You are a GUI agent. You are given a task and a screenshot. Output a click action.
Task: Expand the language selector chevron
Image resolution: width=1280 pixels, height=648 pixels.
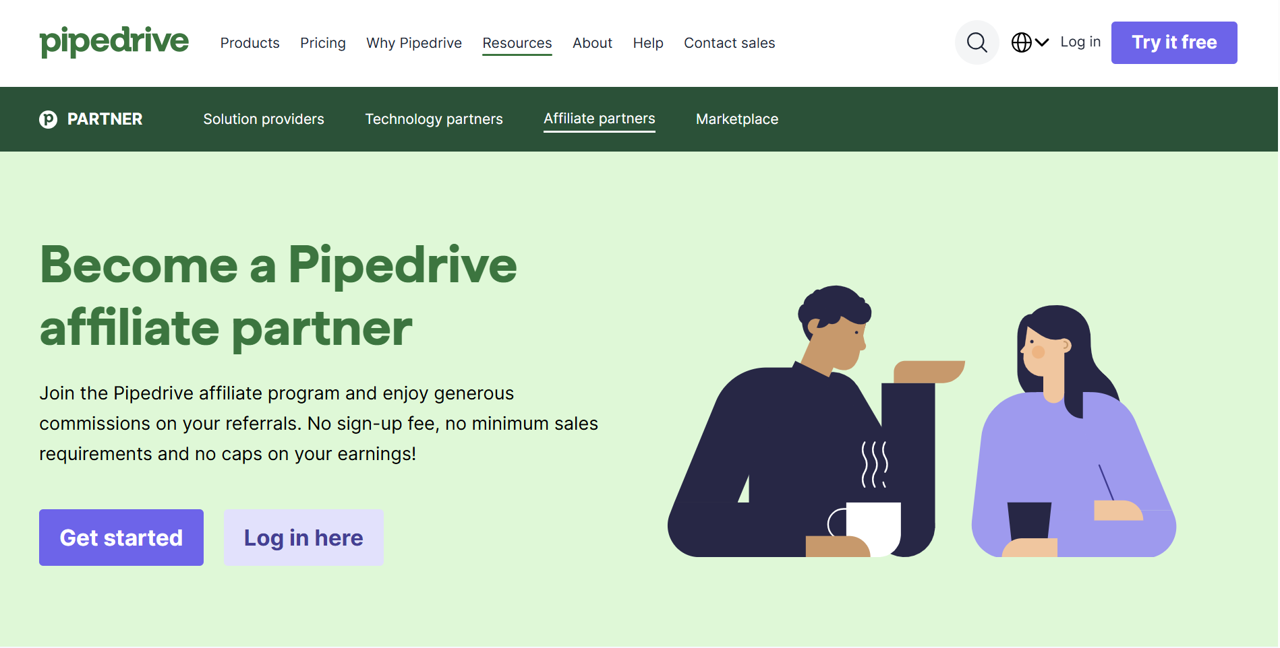(x=1042, y=42)
